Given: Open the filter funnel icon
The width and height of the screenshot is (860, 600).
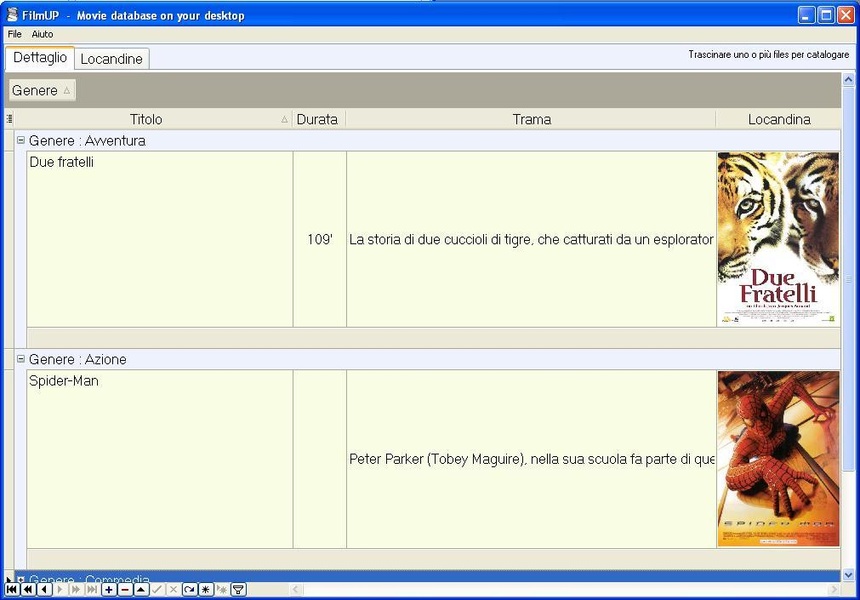Looking at the screenshot, I should pyautogui.click(x=238, y=590).
